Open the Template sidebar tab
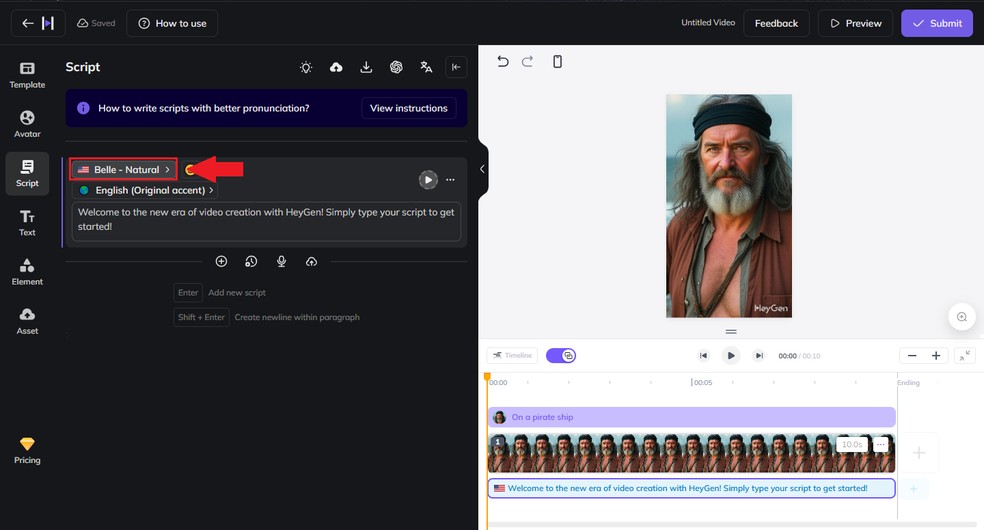Image resolution: width=984 pixels, height=530 pixels. point(27,75)
